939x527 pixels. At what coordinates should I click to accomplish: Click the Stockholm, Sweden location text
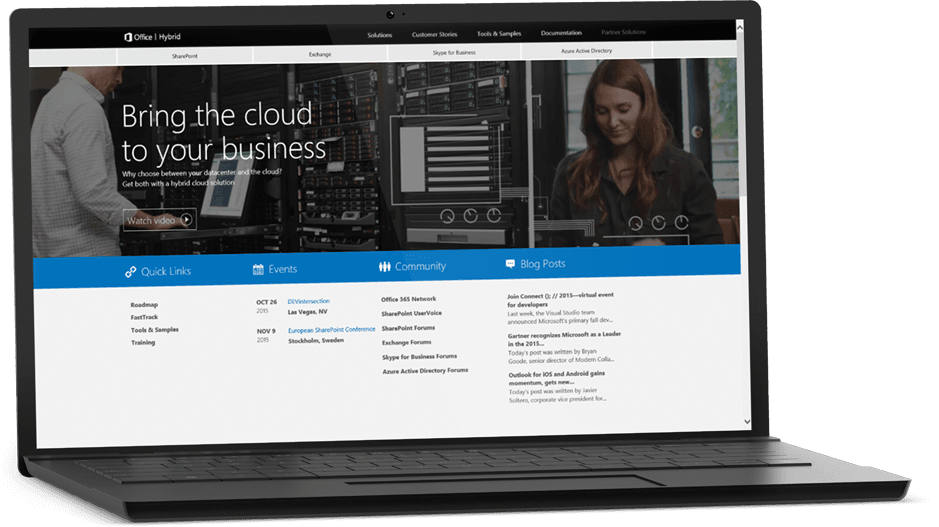pyautogui.click(x=316, y=341)
